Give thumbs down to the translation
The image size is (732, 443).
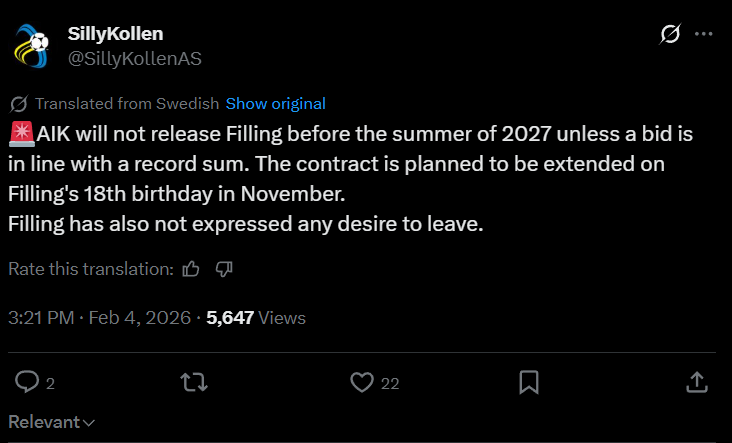coord(225,269)
